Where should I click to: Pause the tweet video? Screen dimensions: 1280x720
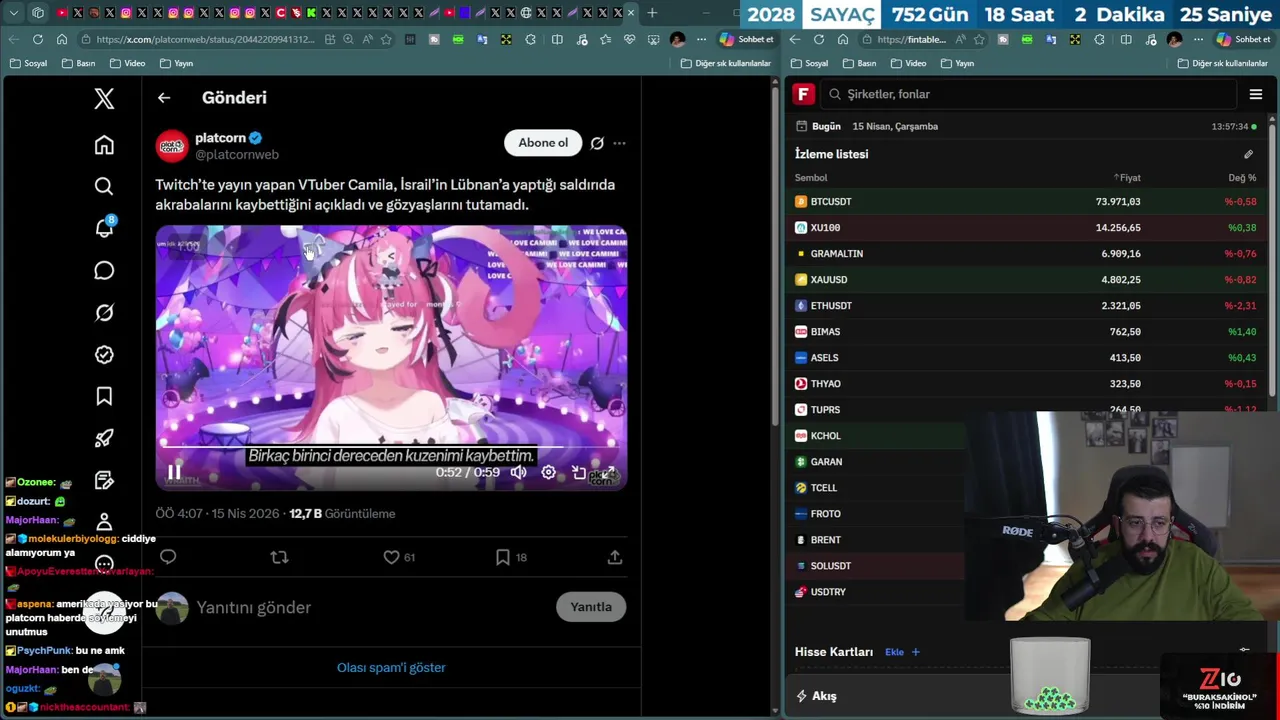coord(174,472)
